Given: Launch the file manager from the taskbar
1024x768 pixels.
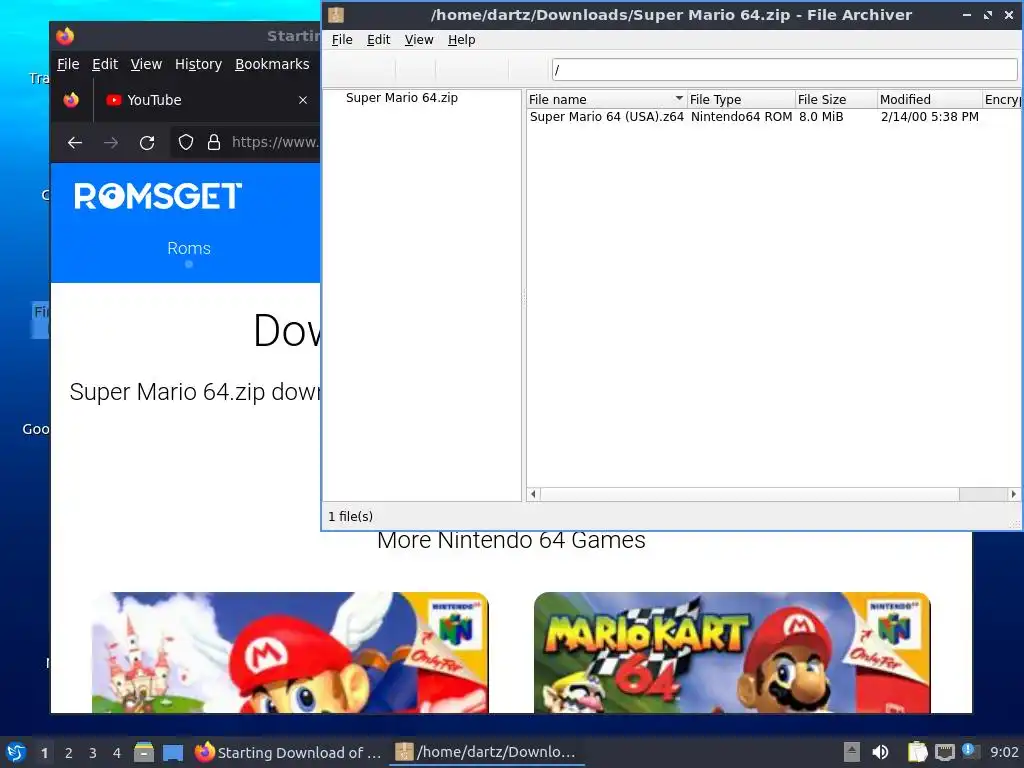Looking at the screenshot, I should click(x=144, y=752).
